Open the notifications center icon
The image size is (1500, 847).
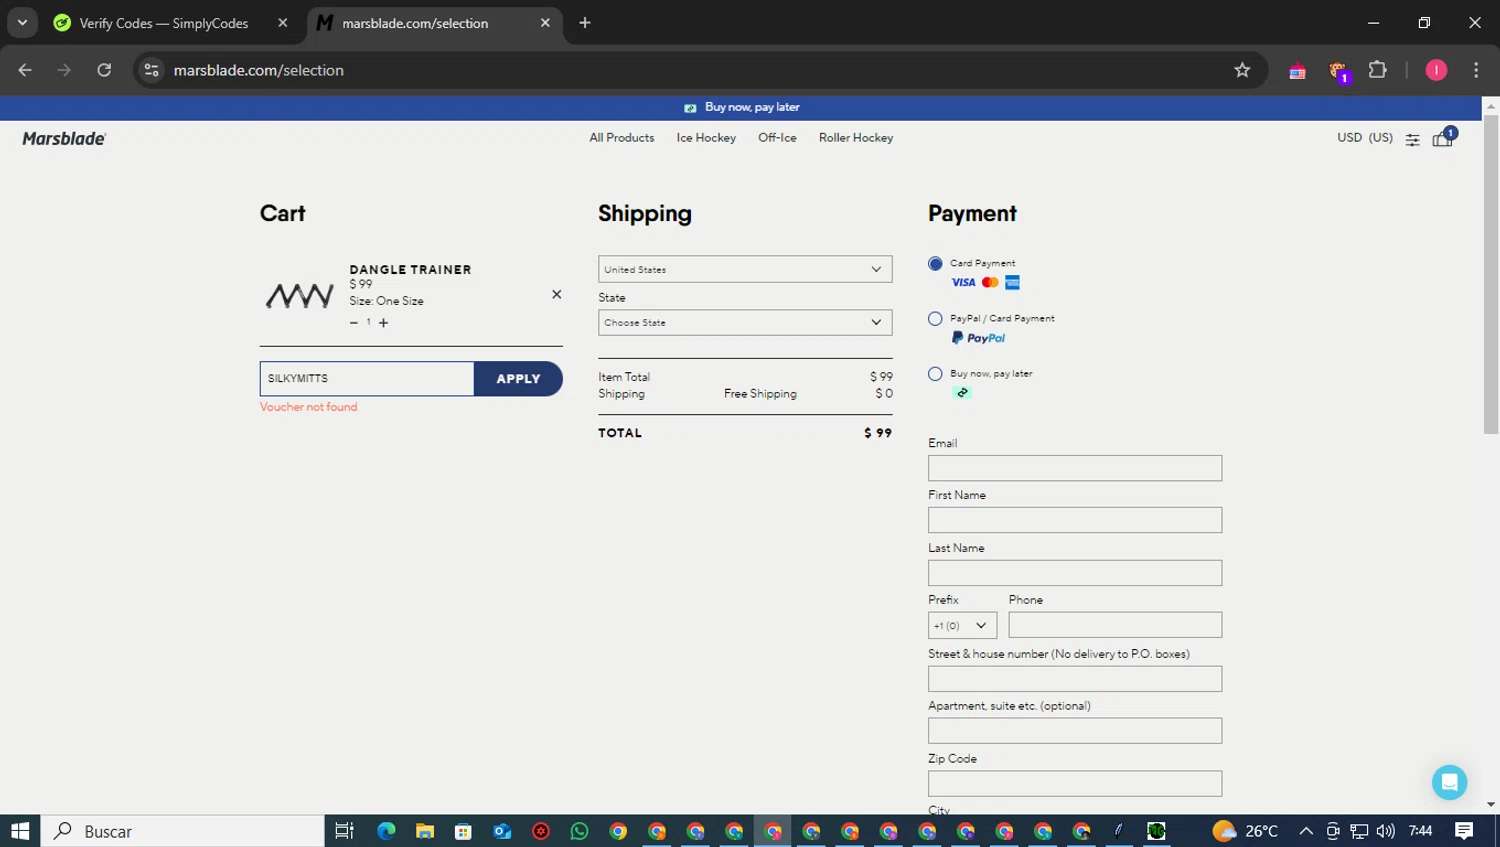pyautogui.click(x=1464, y=831)
